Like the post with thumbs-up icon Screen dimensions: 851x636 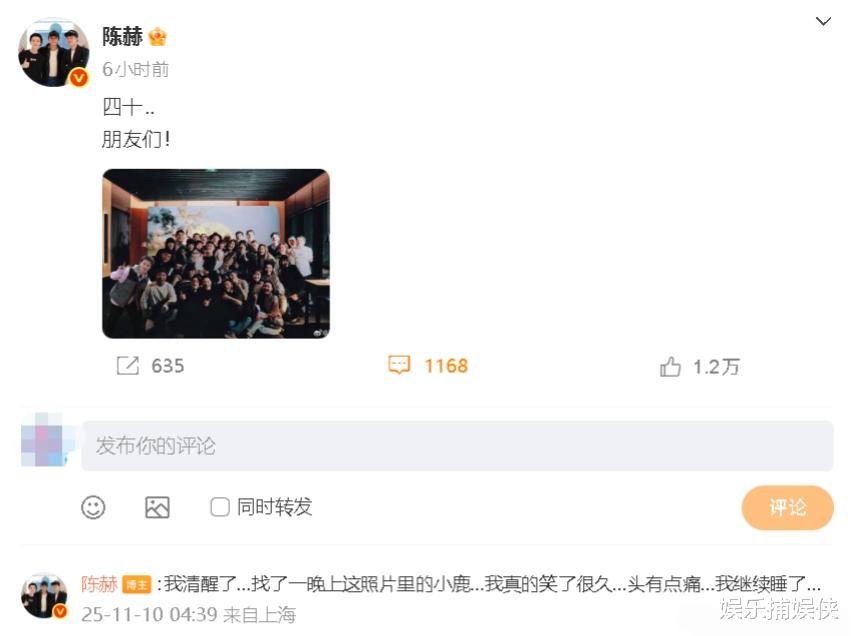[670, 366]
